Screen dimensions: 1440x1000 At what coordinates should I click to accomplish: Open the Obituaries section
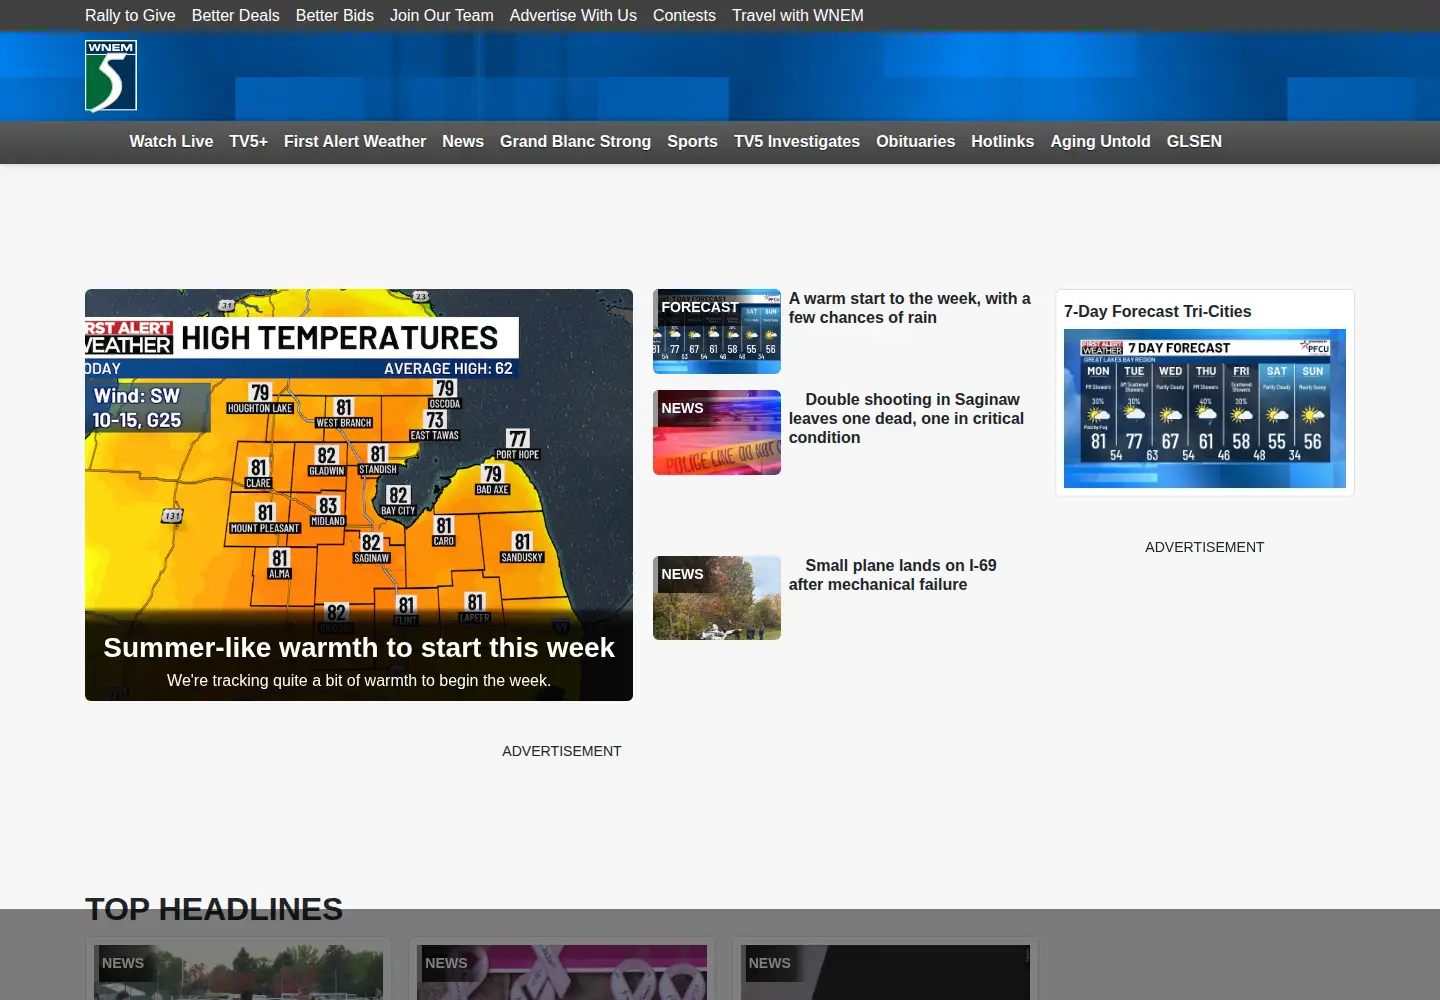coord(915,142)
